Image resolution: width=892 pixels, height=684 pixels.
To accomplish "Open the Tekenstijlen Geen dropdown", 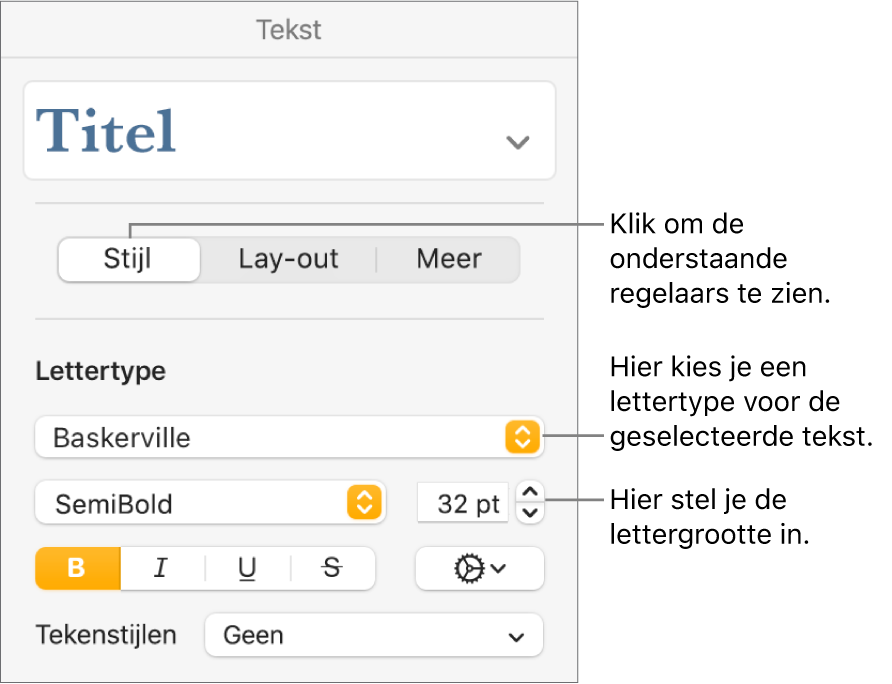I will pos(374,635).
